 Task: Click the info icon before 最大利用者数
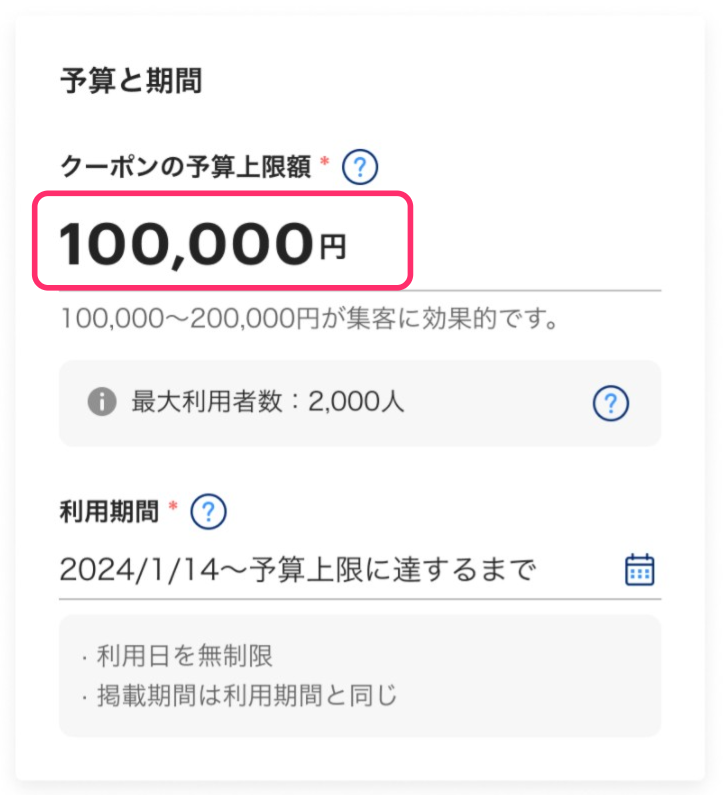pos(101,403)
